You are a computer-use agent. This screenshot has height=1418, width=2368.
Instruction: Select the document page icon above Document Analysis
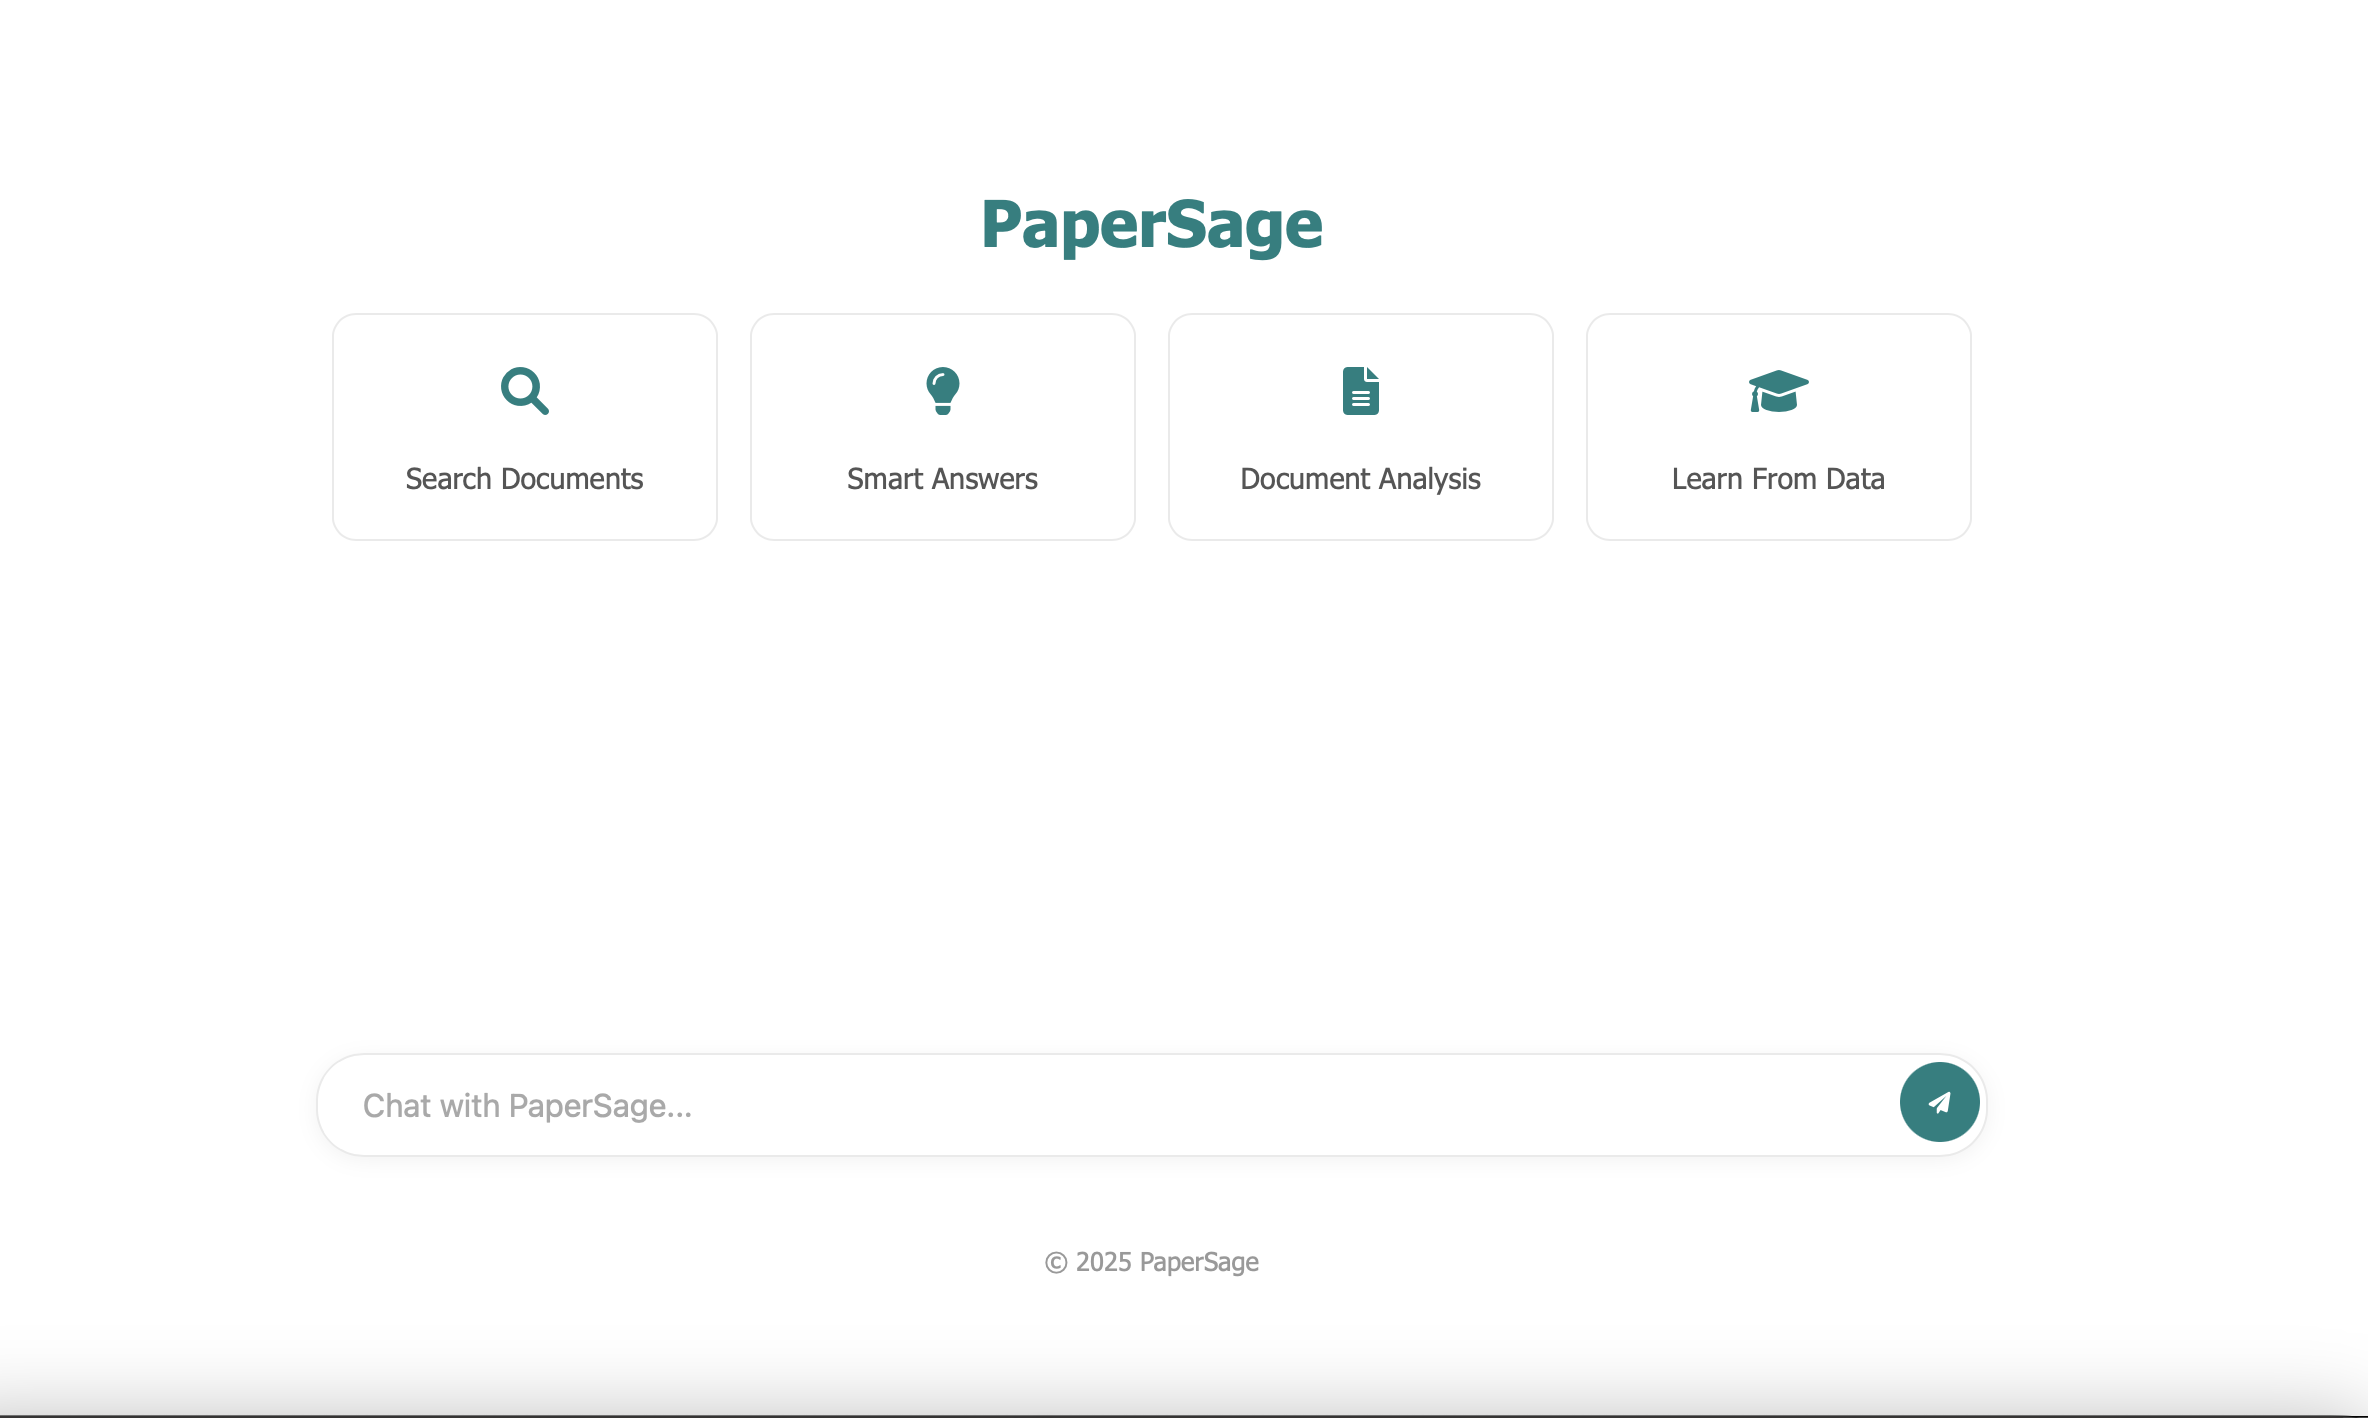[x=1360, y=391]
